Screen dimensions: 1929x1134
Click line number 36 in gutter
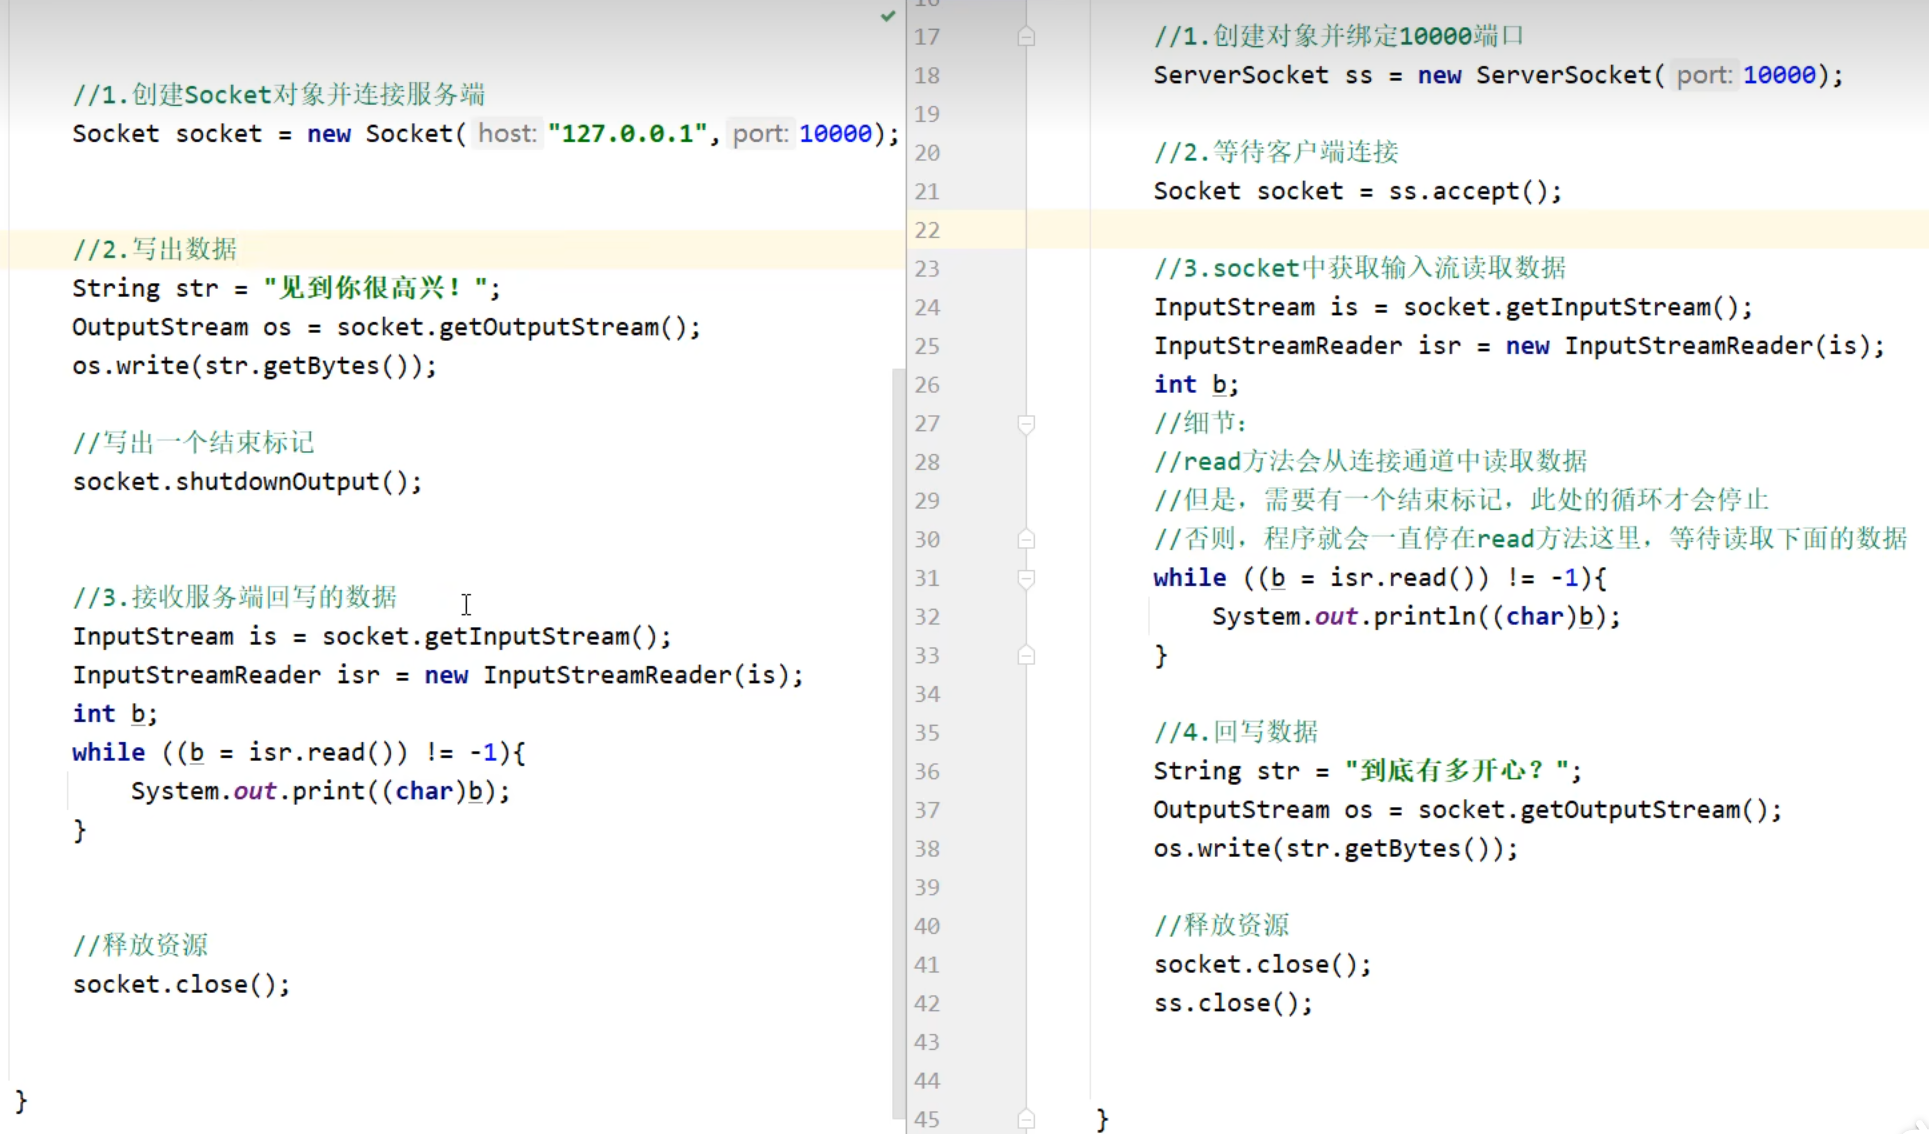tap(927, 772)
